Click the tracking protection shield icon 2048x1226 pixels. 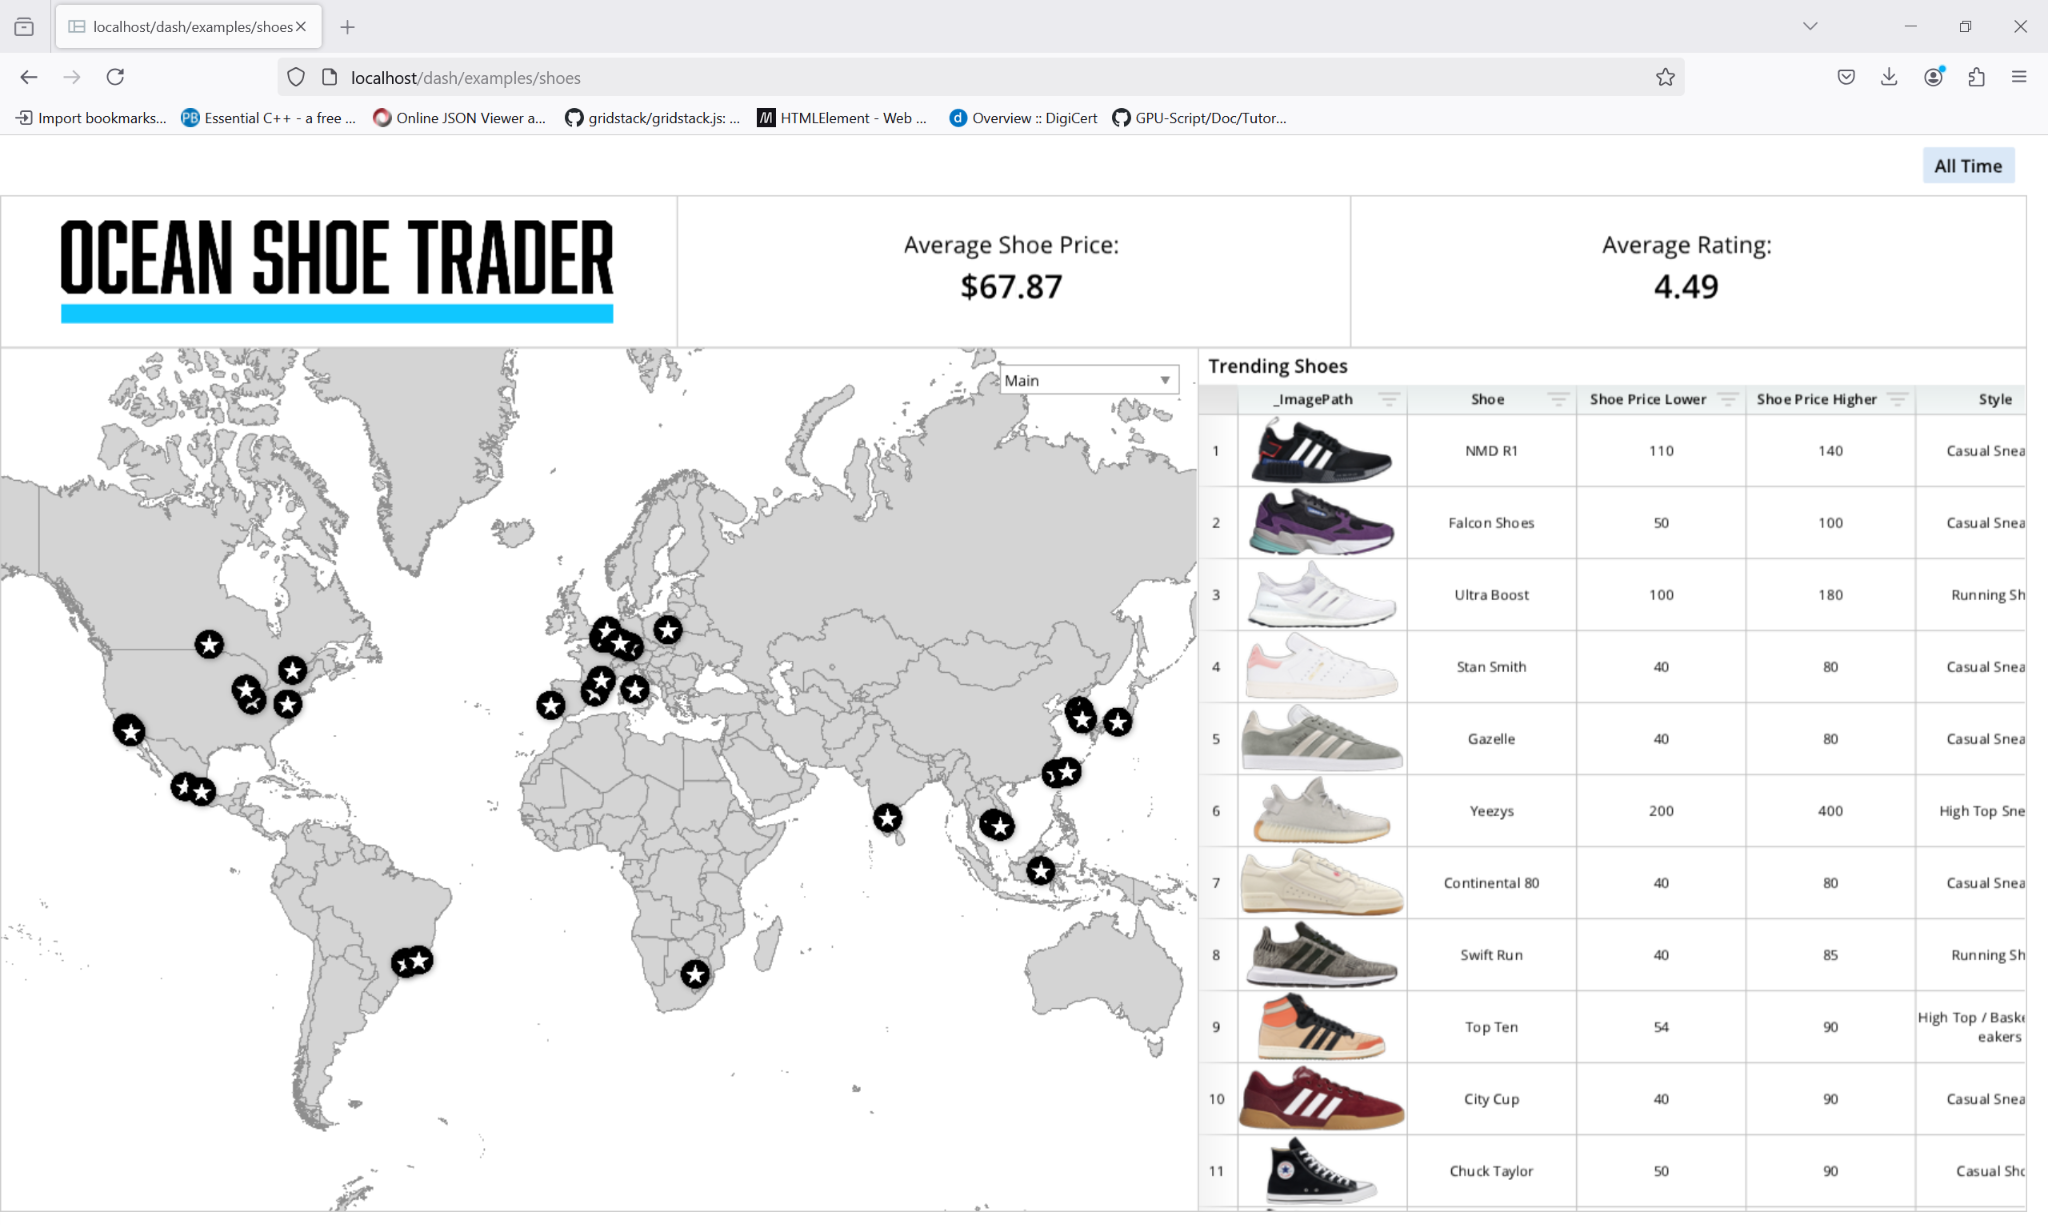tap(296, 77)
